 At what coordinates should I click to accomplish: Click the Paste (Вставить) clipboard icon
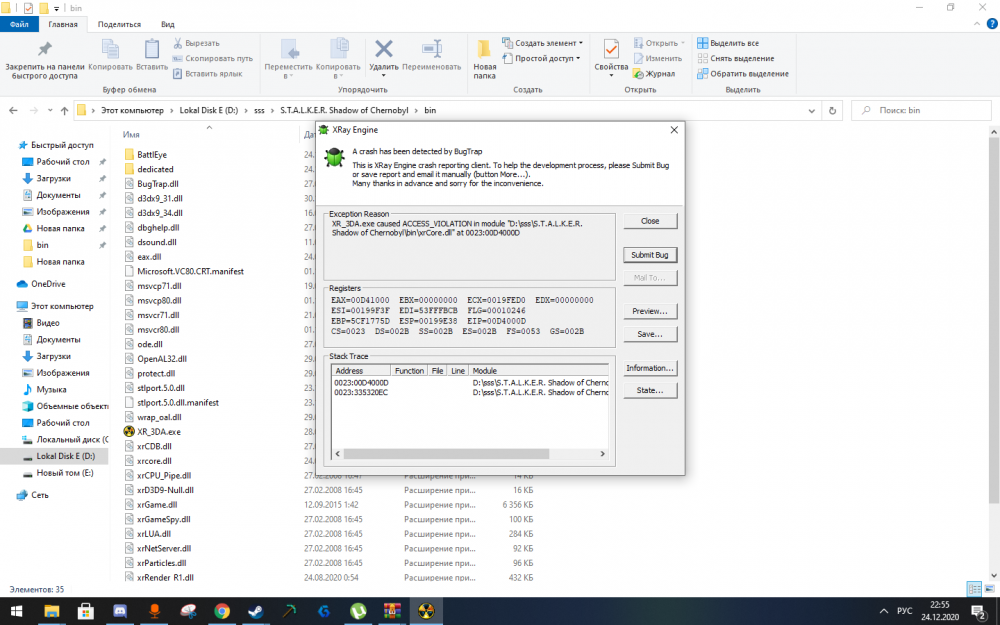point(152,50)
